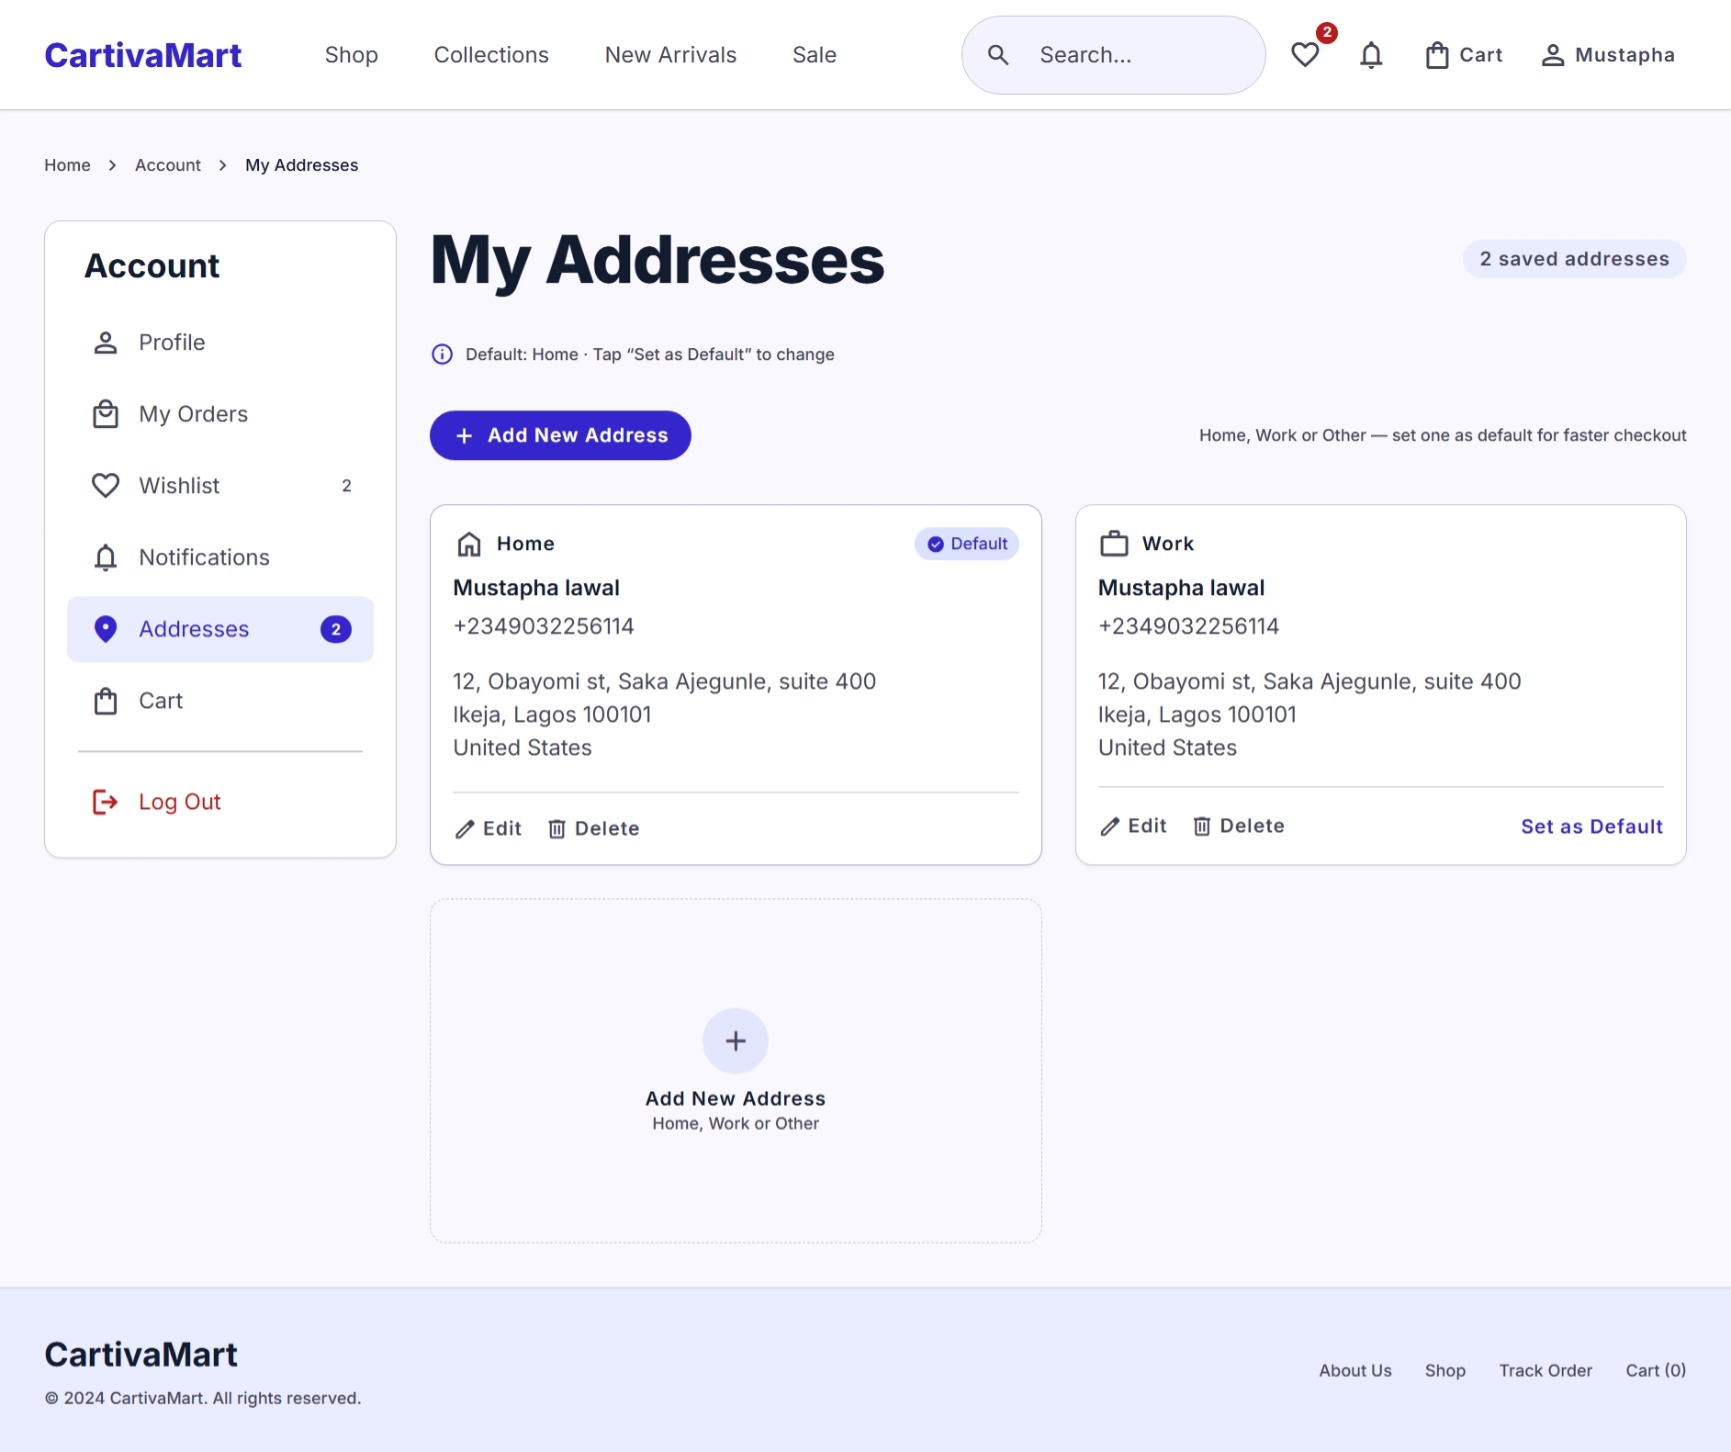
Task: Set the Work address as default
Action: coord(1592,827)
